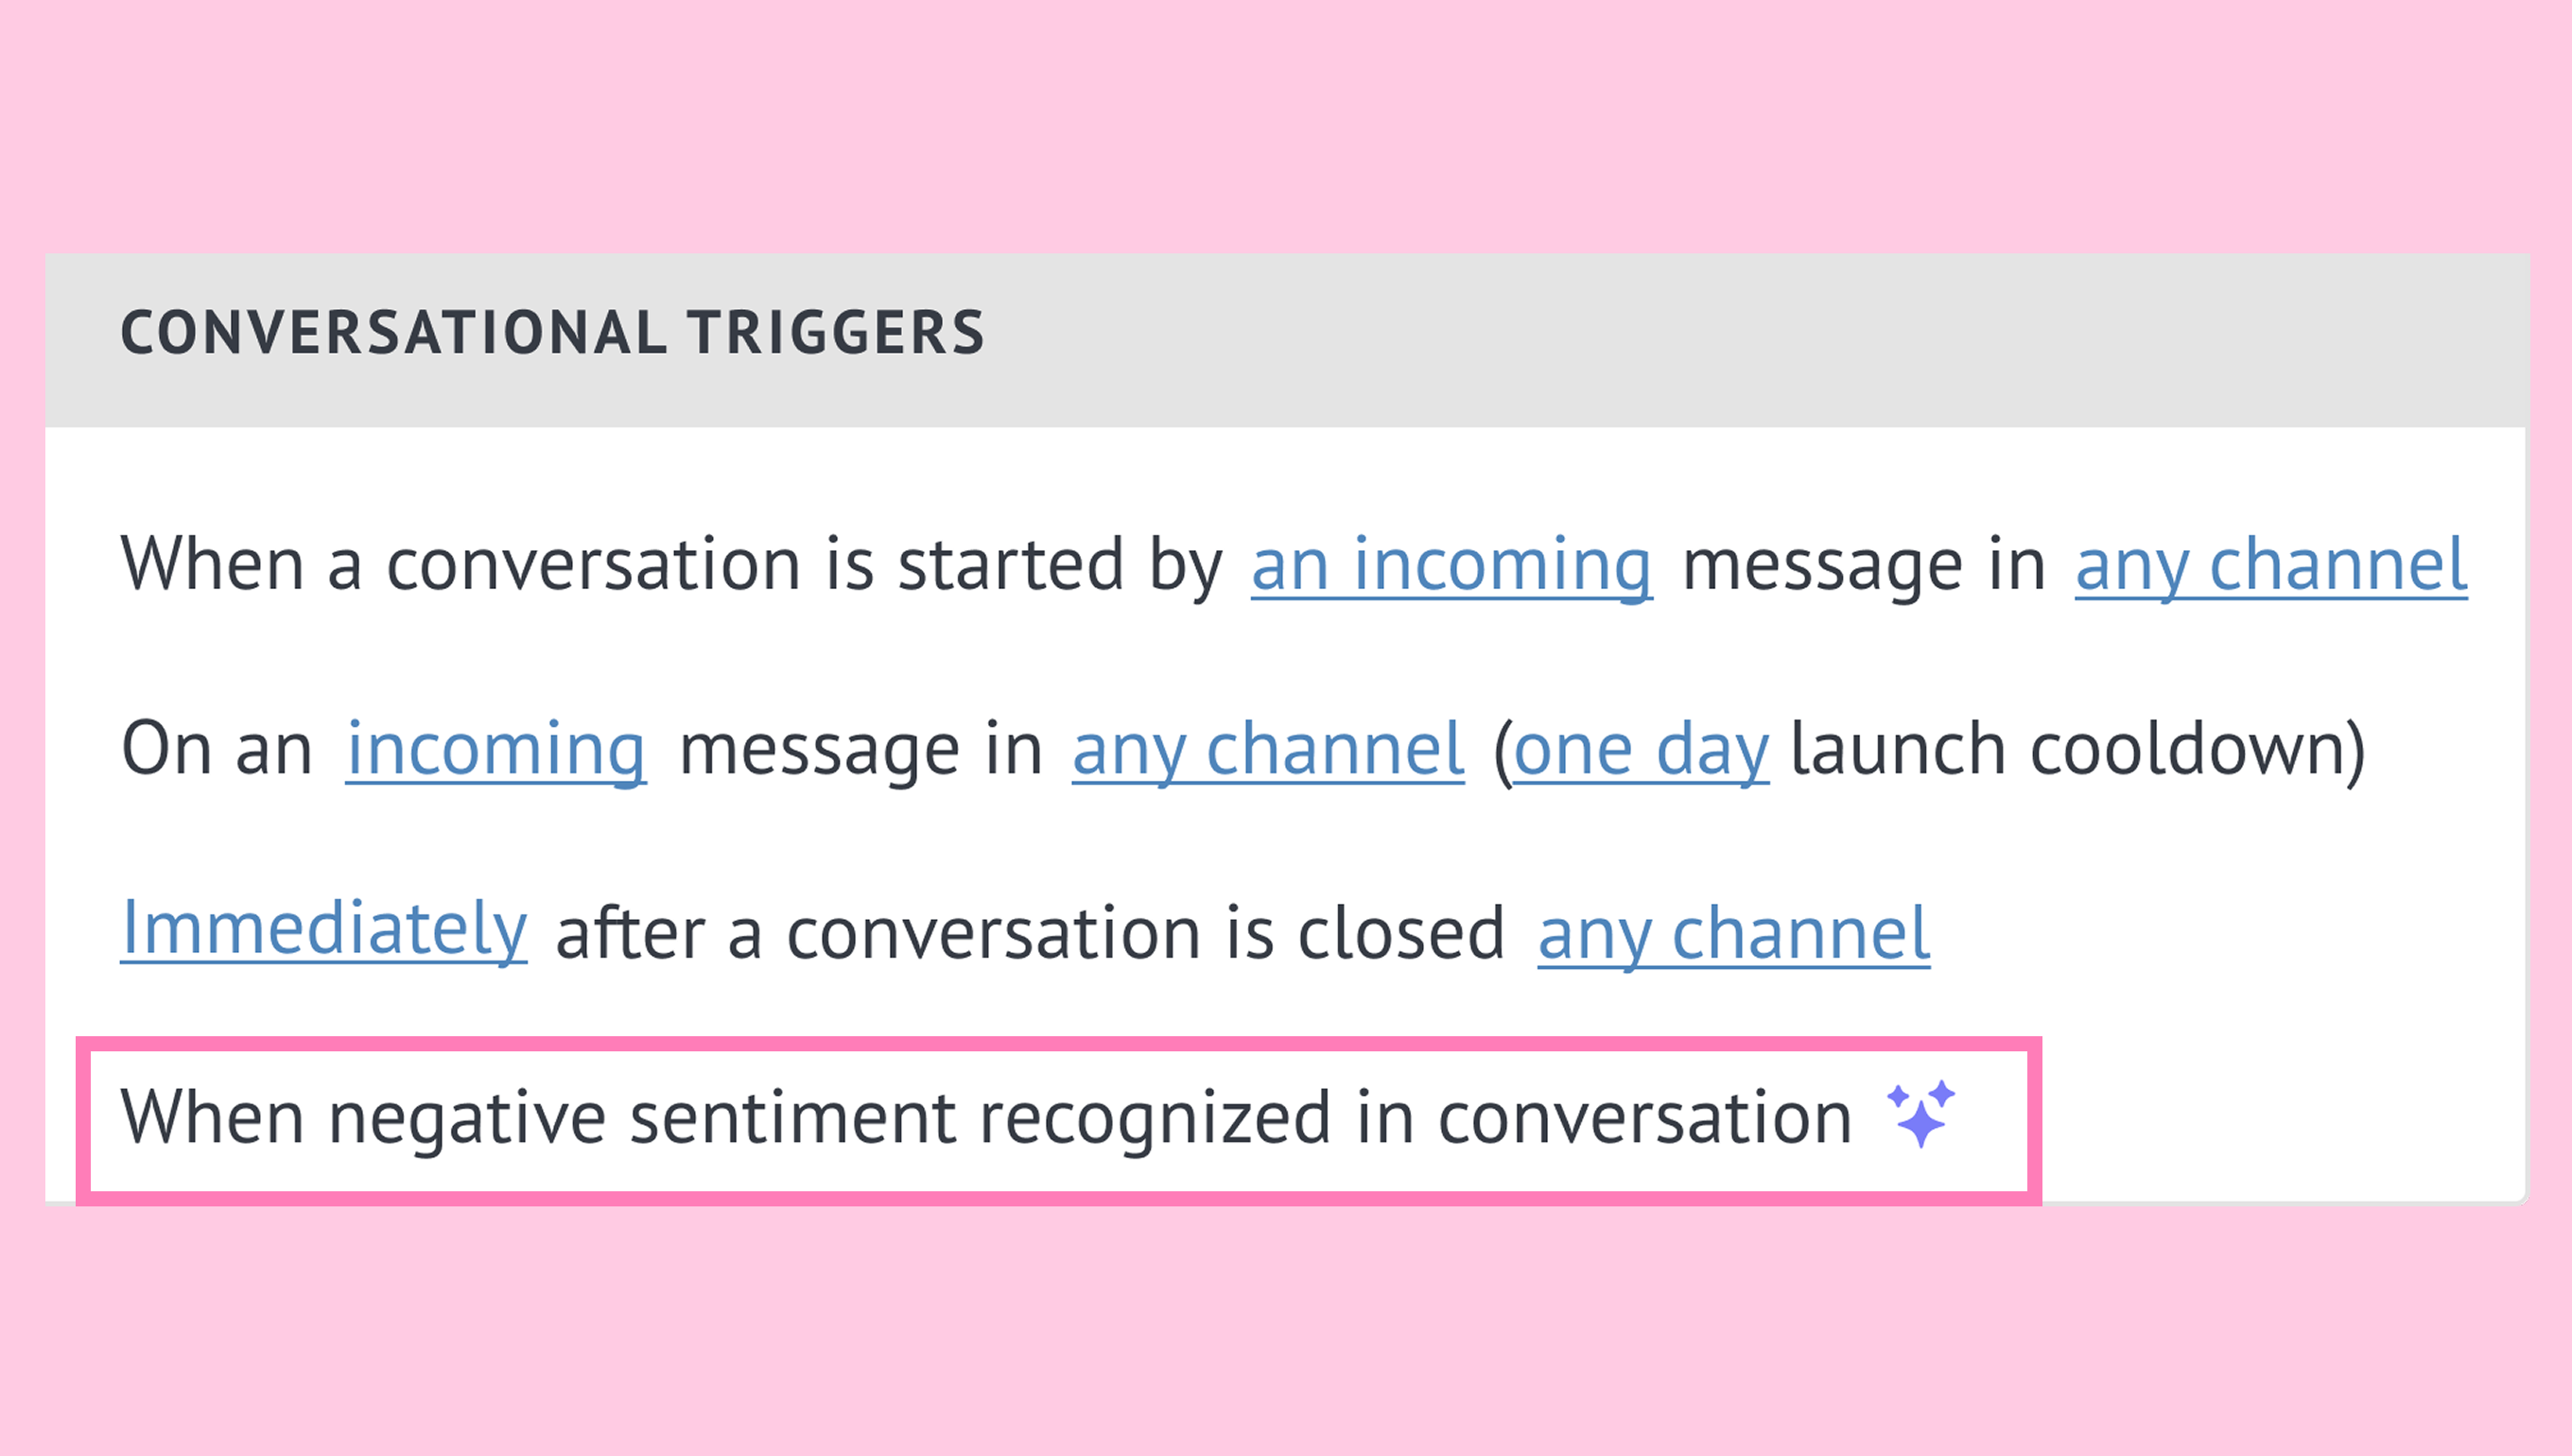Image resolution: width=2572 pixels, height=1456 pixels.
Task: Click the 'one day' cooldown link
Action: pos(1641,750)
